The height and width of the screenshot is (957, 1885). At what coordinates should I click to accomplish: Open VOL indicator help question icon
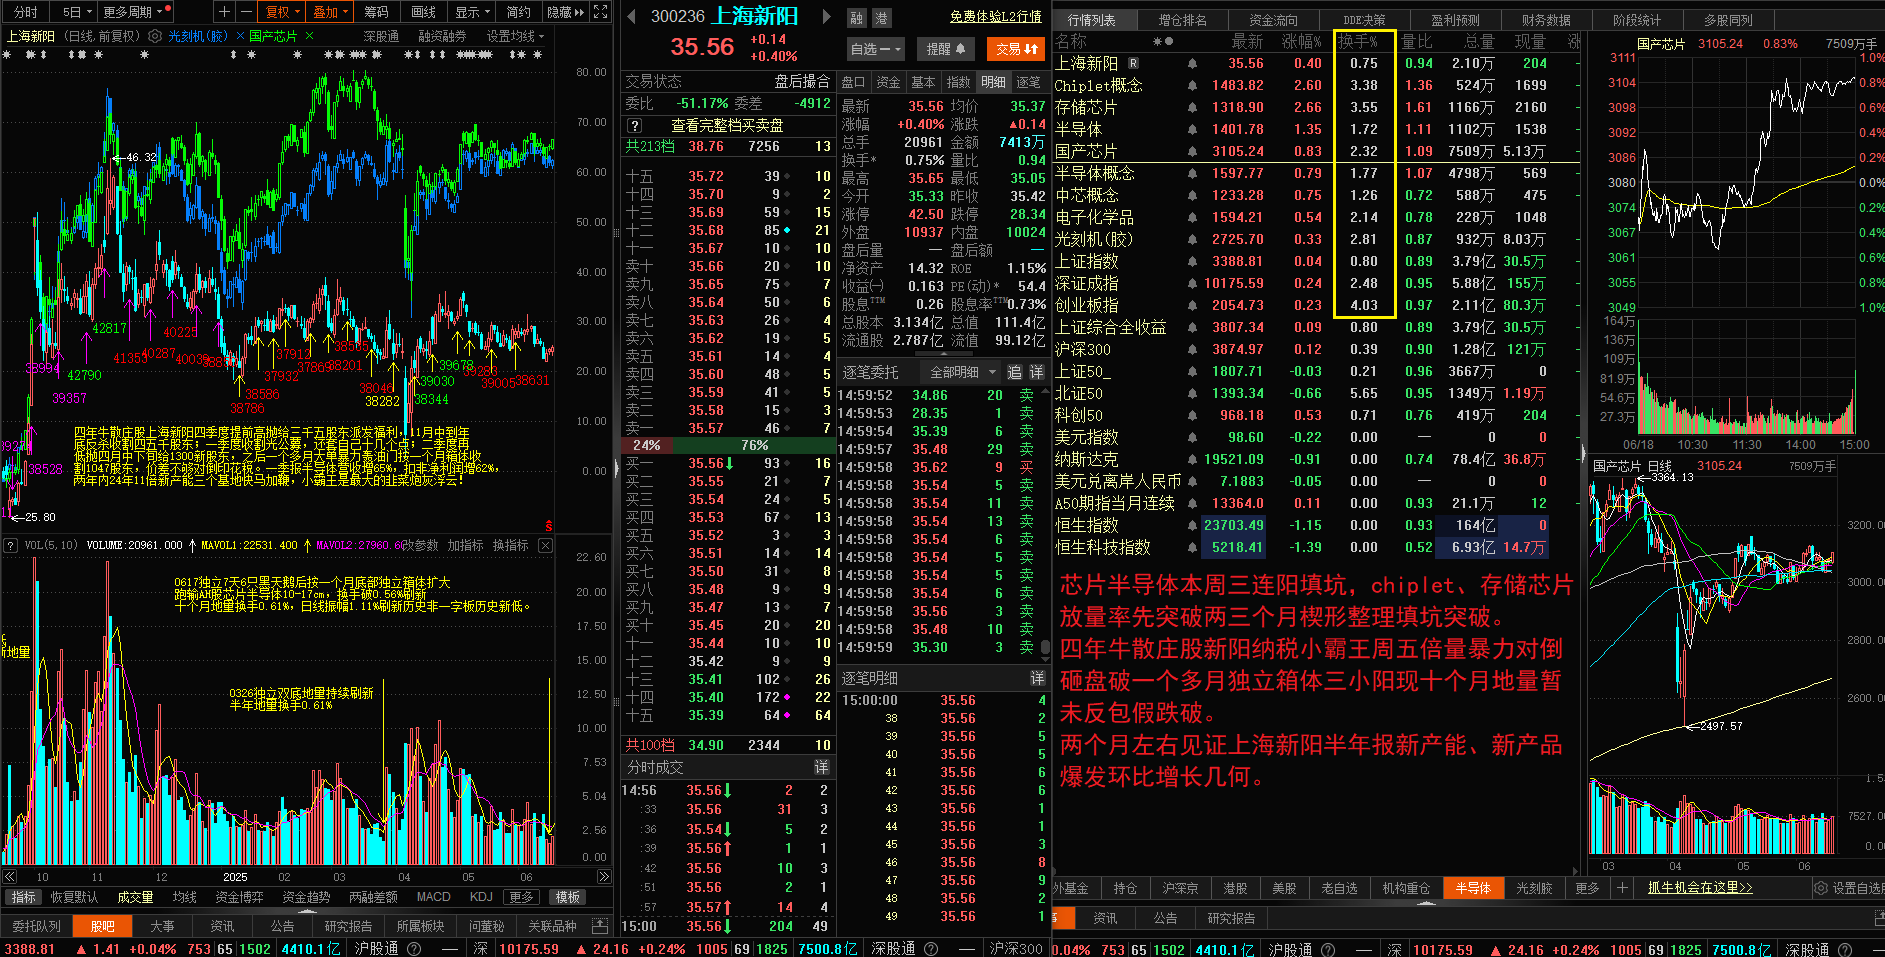coord(11,545)
